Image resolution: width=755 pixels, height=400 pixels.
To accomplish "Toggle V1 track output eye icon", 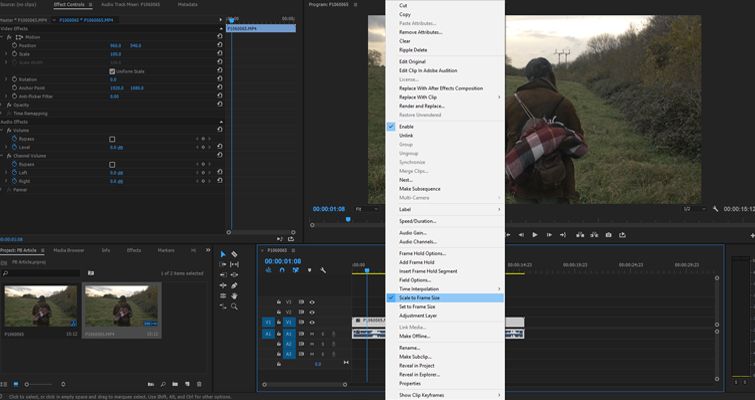I will (312, 322).
